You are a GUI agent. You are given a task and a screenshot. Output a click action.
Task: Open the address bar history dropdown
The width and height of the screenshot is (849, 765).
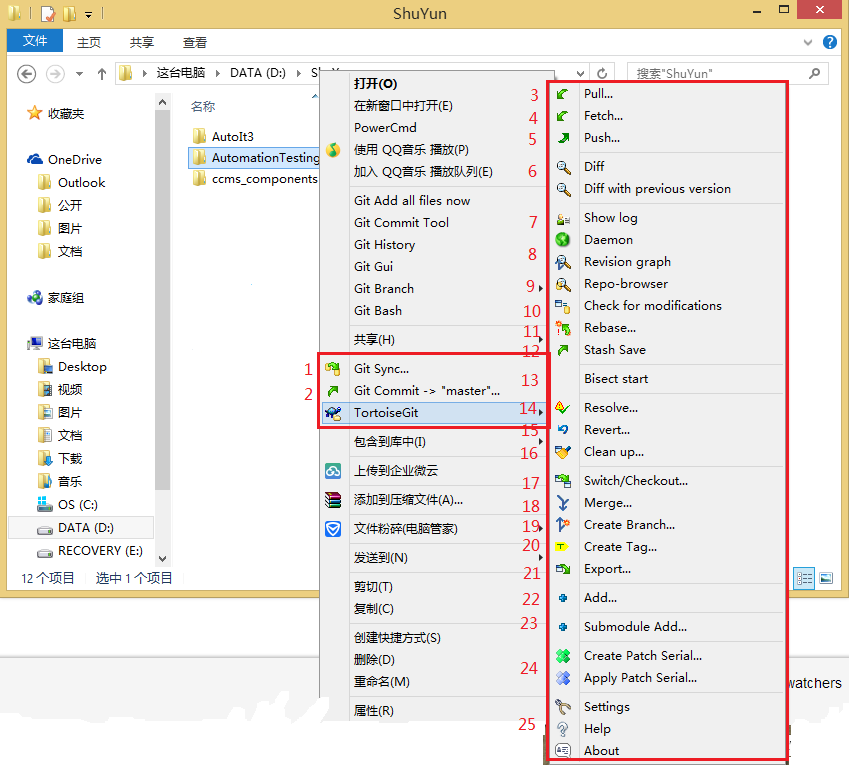click(x=580, y=74)
